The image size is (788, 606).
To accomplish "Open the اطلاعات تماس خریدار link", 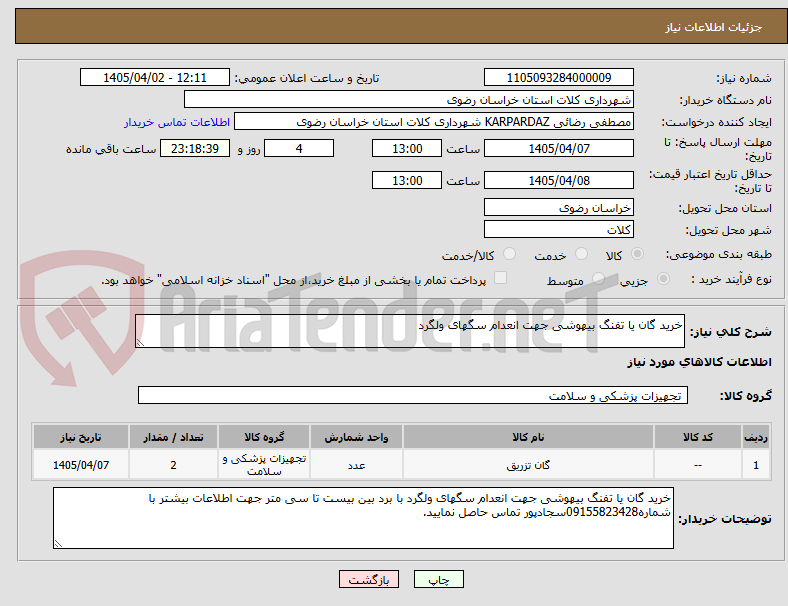I will (x=177, y=122).
